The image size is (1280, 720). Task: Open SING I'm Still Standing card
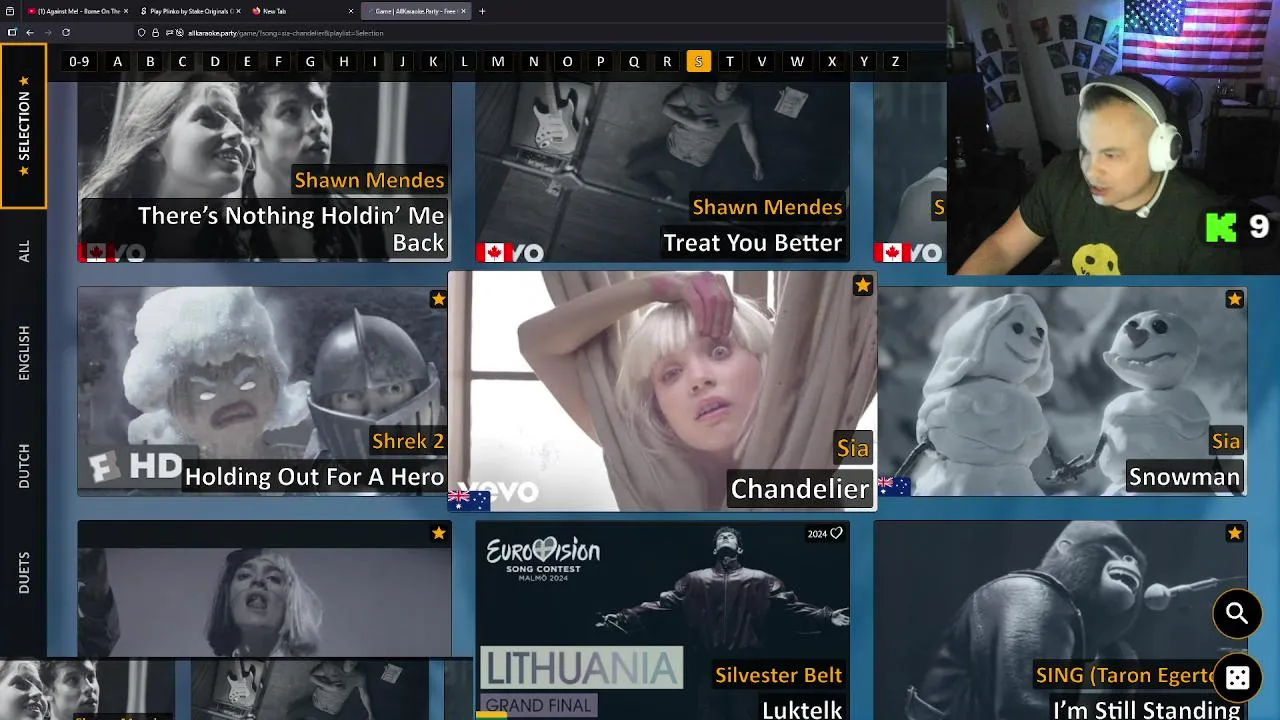coord(1061,620)
